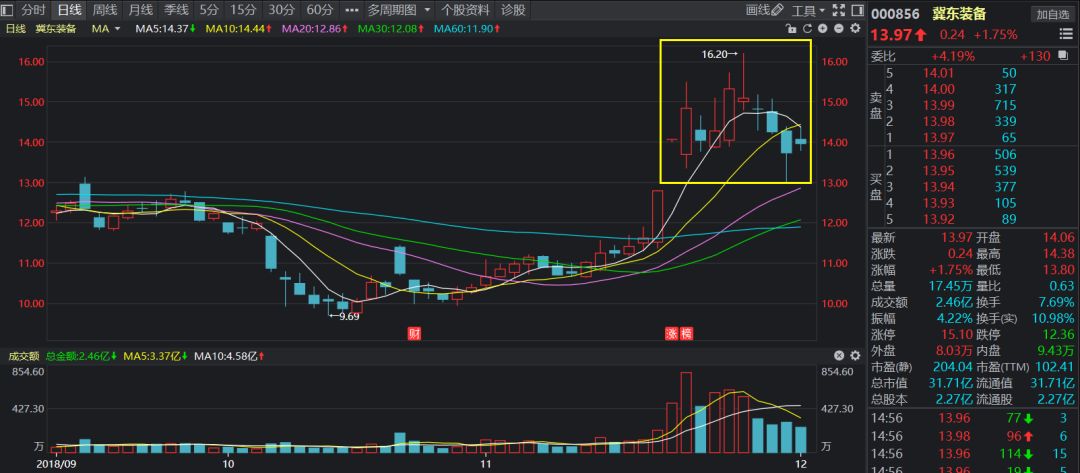
Task: Select the 日线 daily chart tab
Action: pyautogui.click(x=70, y=10)
